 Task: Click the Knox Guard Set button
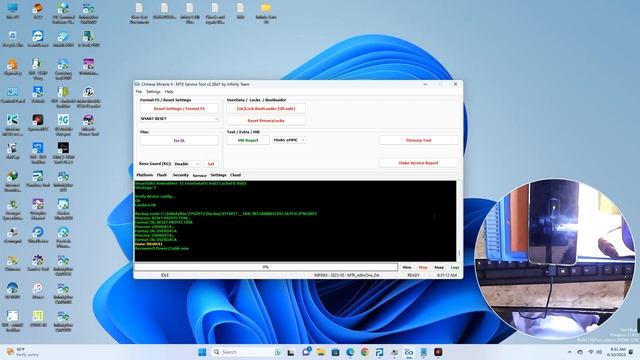(x=211, y=164)
